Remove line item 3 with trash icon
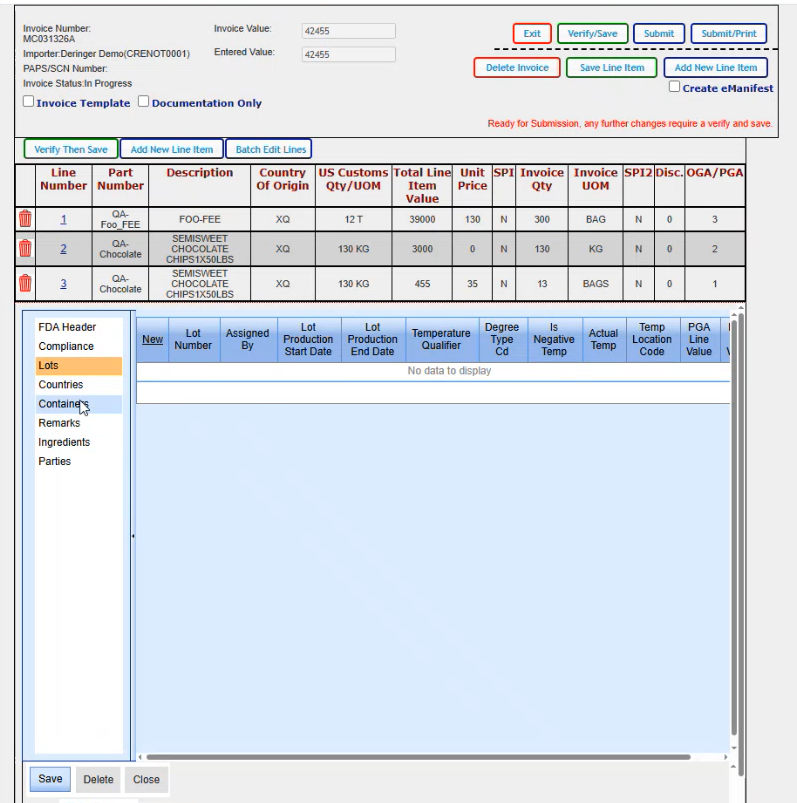The image size is (797, 803). coord(25,283)
